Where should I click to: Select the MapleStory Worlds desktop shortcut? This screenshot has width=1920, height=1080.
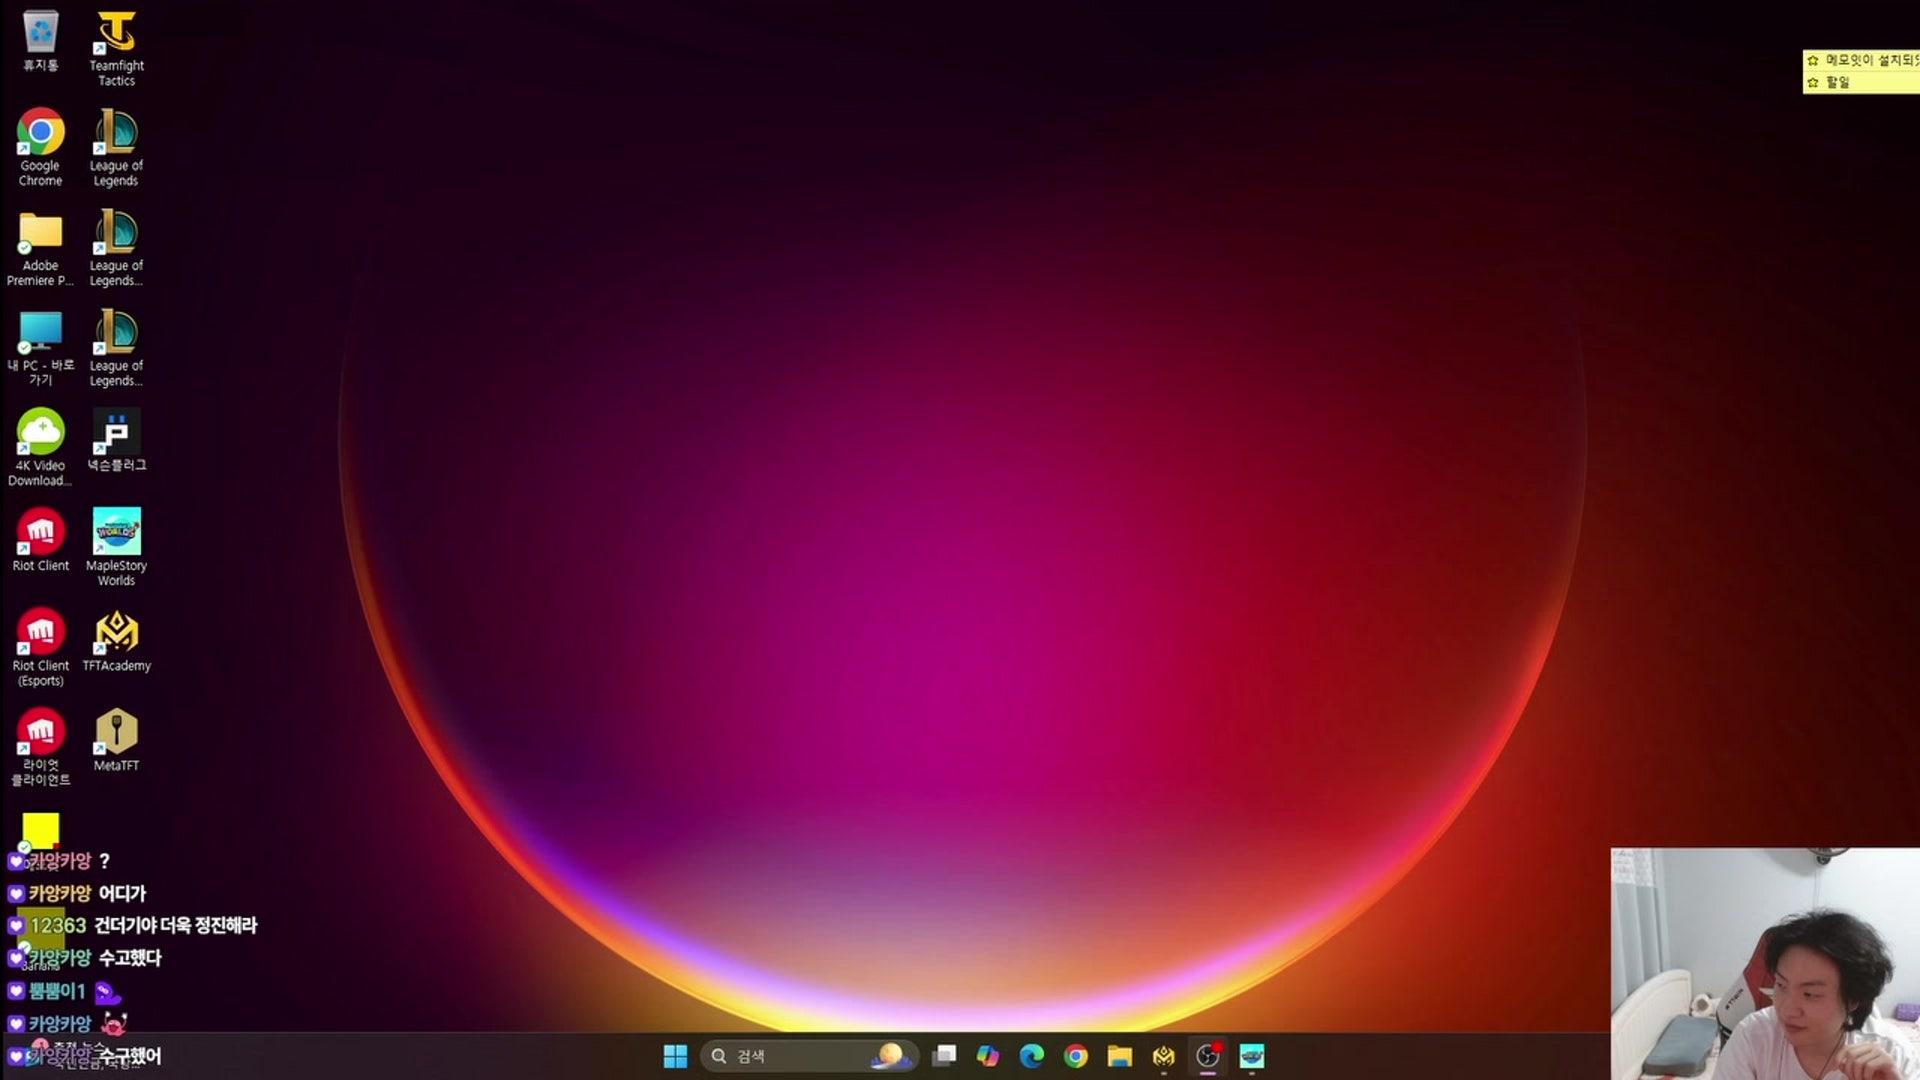click(116, 547)
